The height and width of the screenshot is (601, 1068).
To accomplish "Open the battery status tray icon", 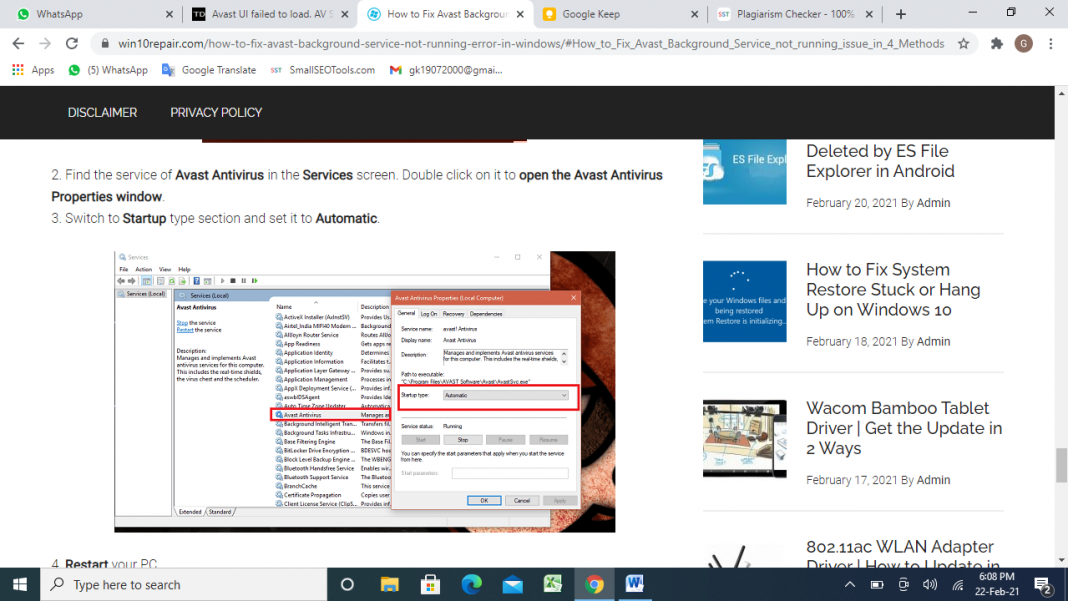I will coord(877,585).
